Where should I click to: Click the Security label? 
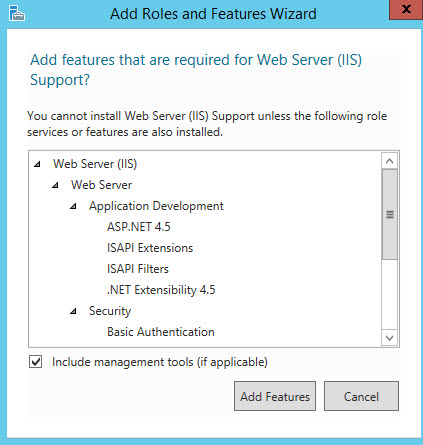110,311
